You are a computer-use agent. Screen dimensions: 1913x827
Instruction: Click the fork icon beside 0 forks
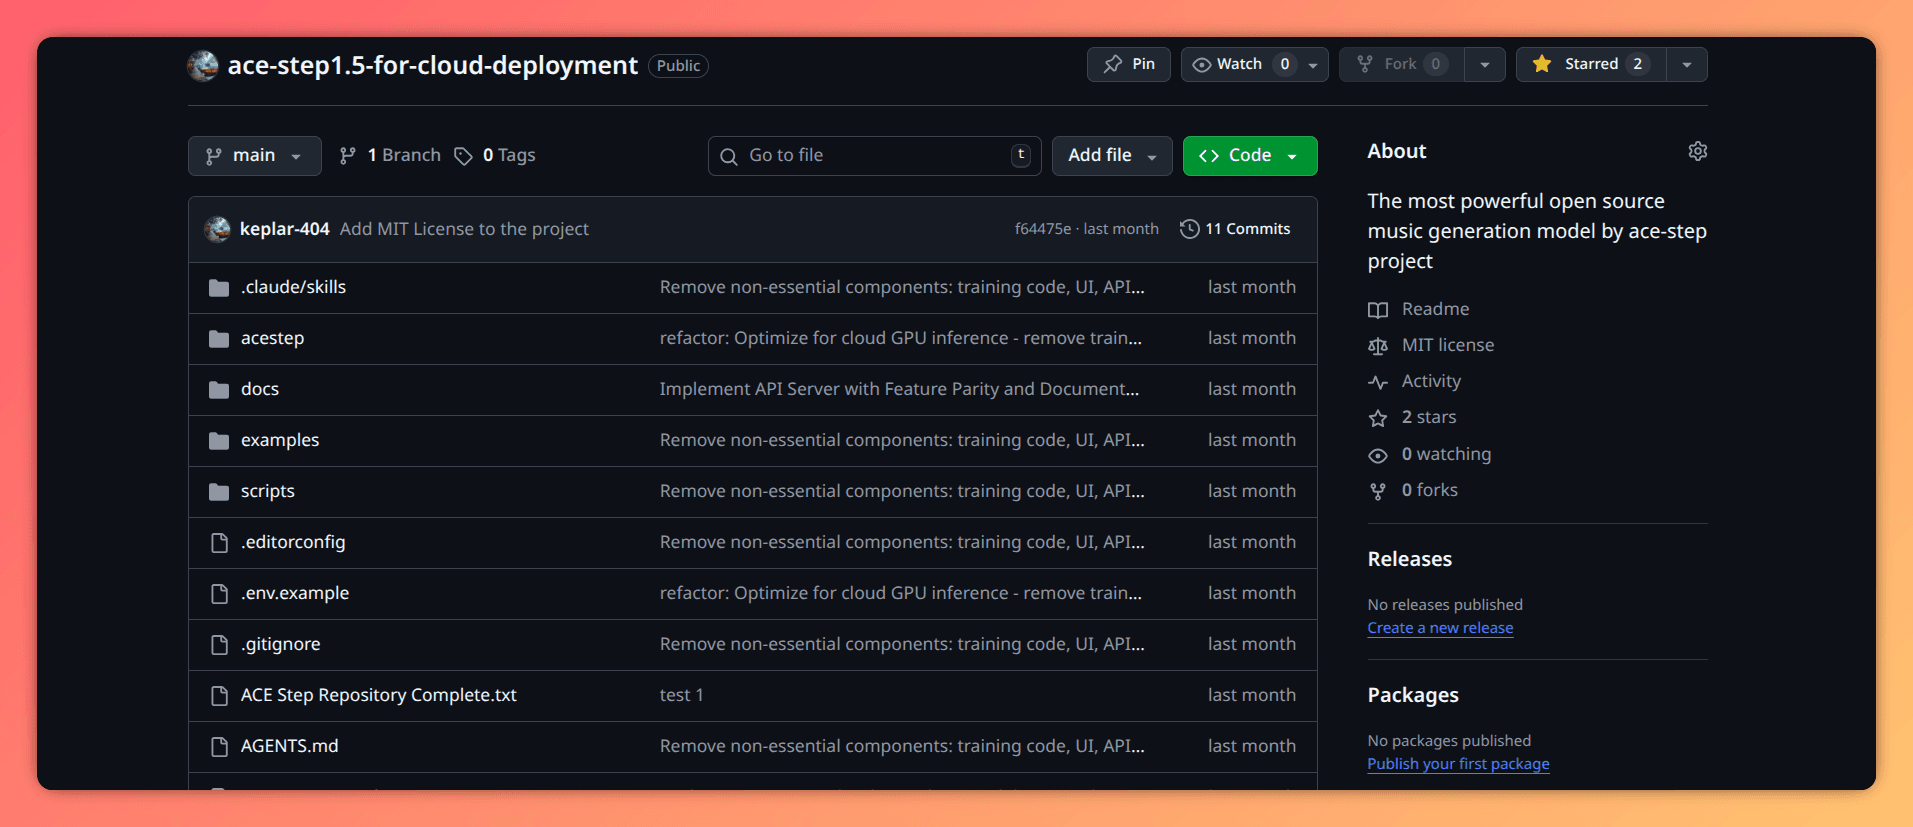pos(1378,491)
